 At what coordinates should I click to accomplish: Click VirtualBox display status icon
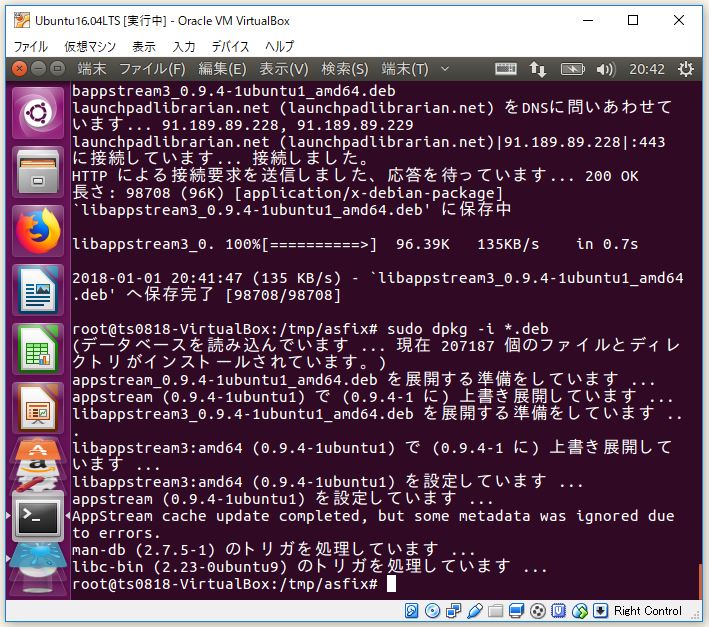point(516,611)
